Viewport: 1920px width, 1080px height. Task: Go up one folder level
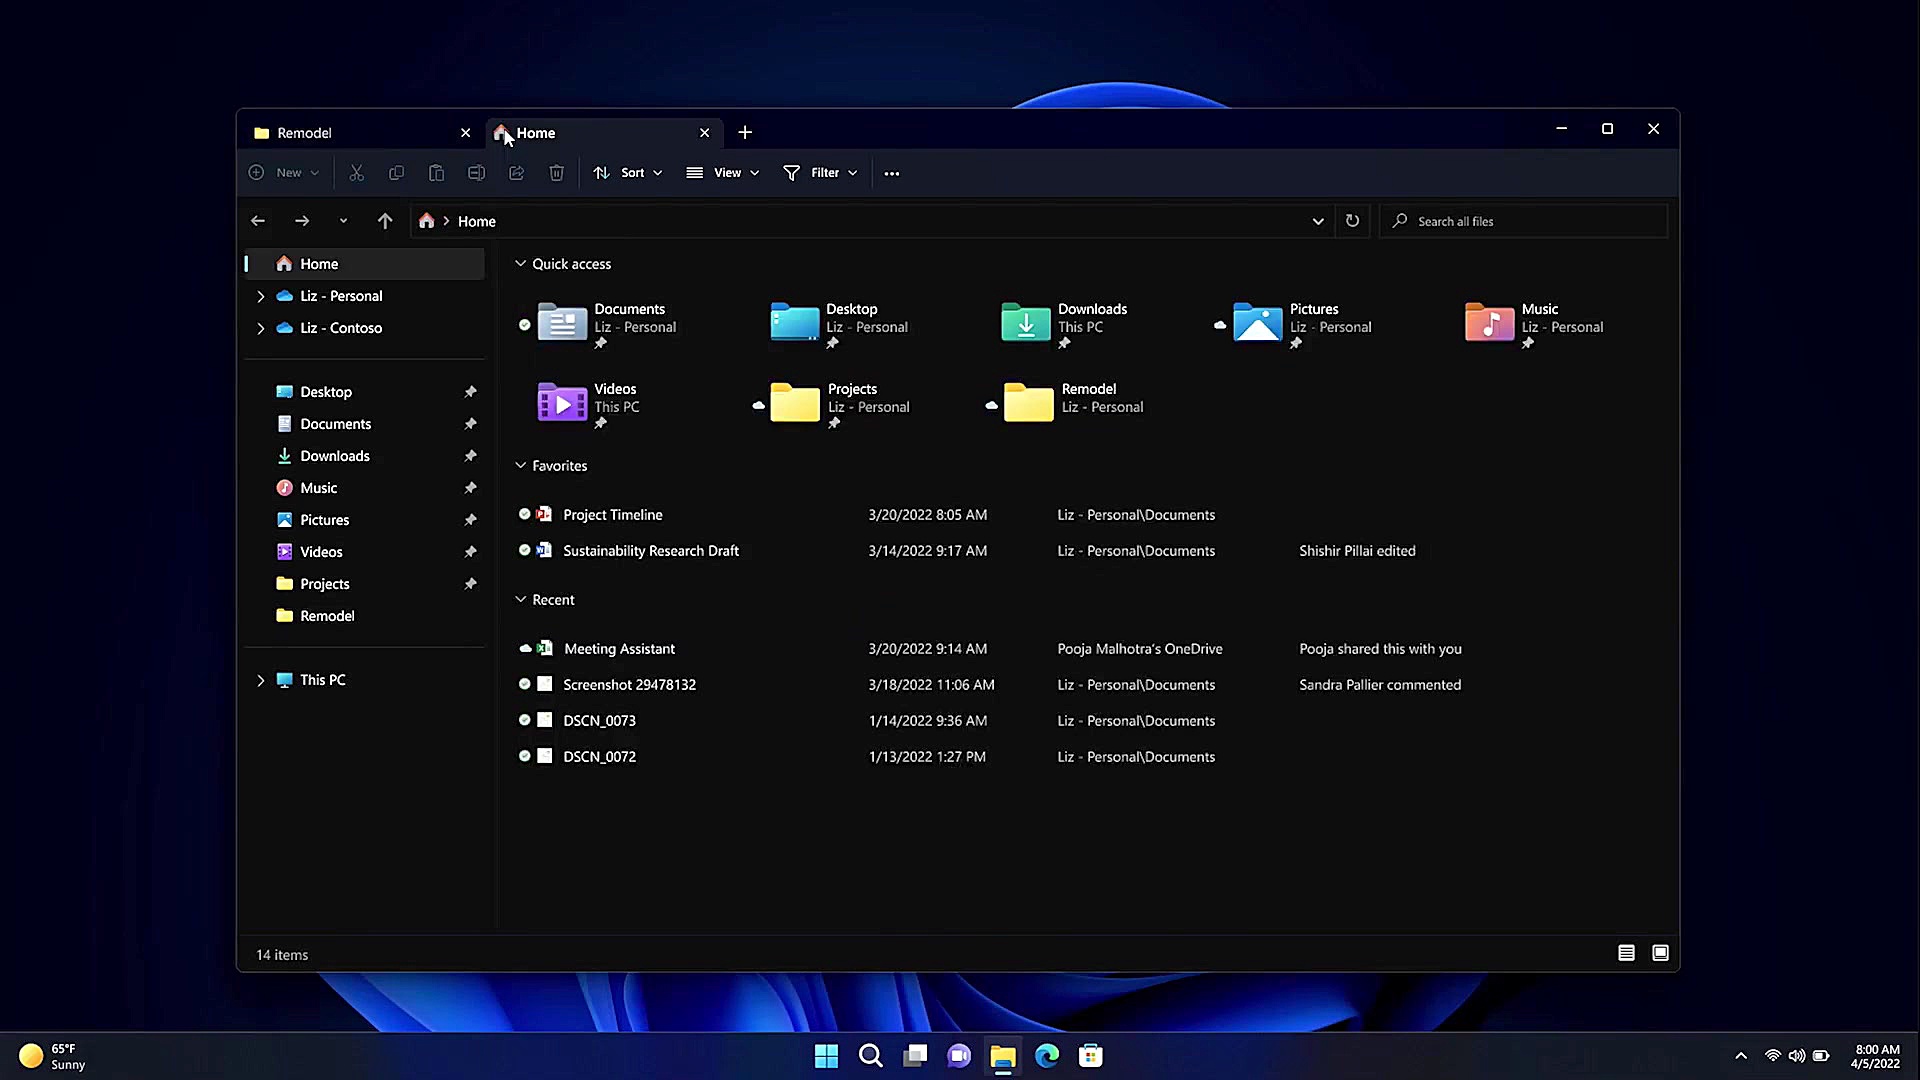coord(385,221)
